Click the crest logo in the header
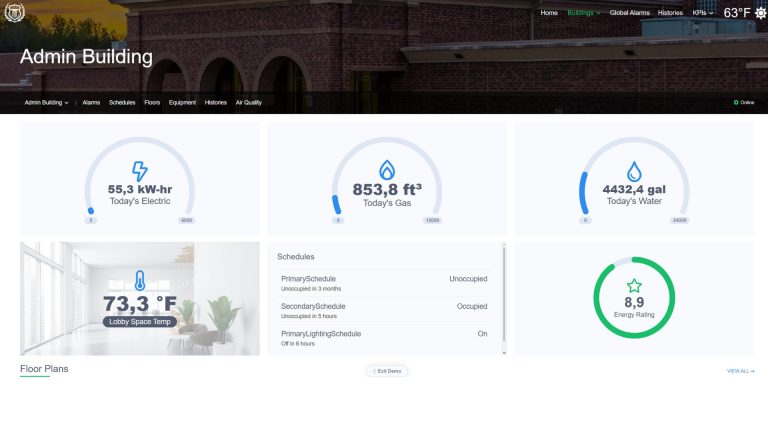Viewport: 768px width, 432px height. pos(14,12)
